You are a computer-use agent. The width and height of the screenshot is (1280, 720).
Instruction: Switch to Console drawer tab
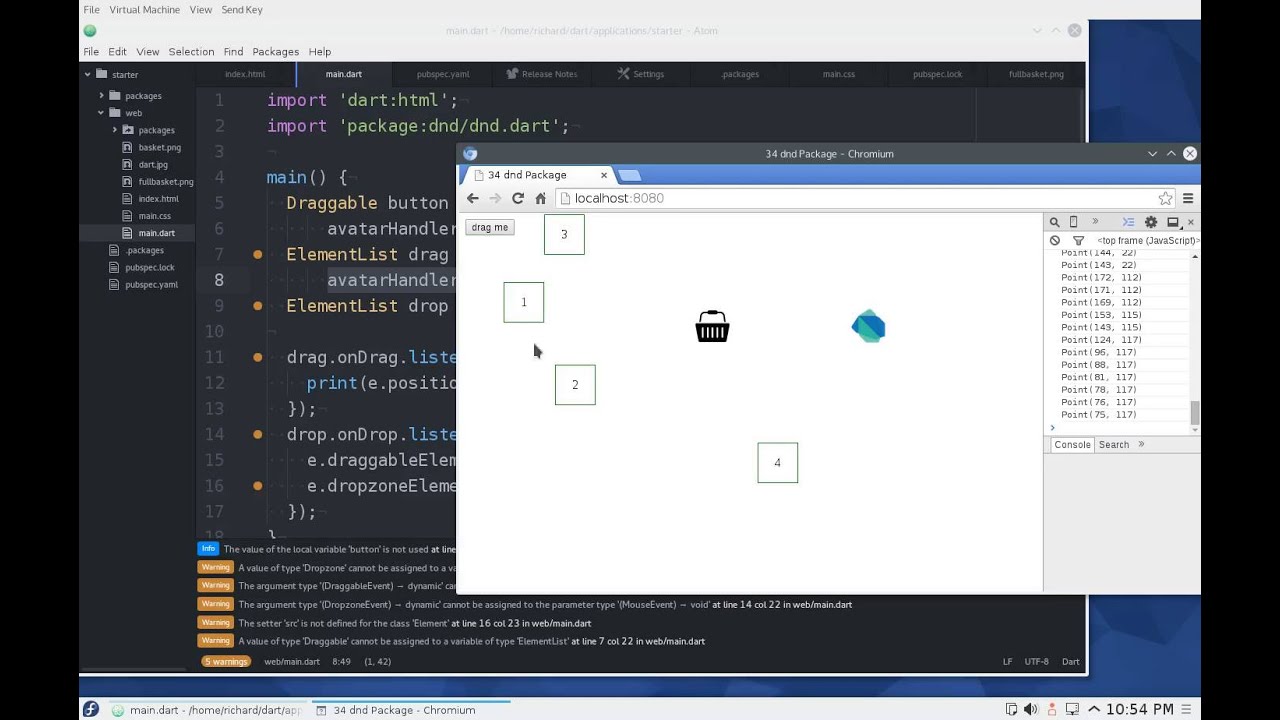[1072, 445]
